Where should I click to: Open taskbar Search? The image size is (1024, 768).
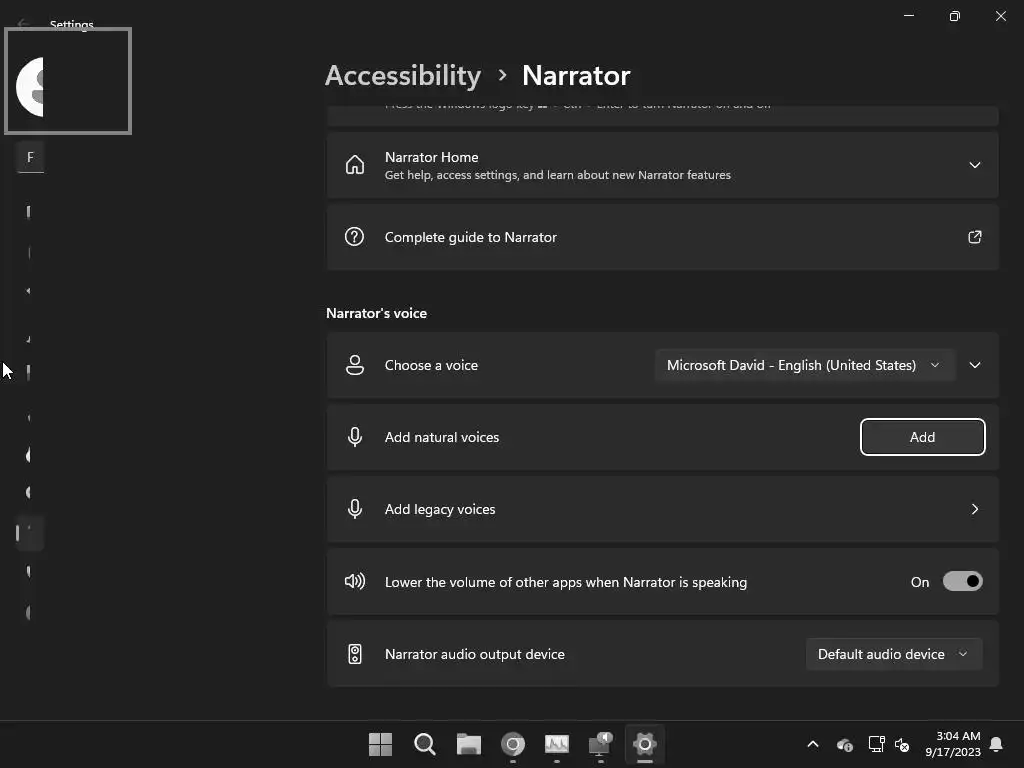point(424,744)
